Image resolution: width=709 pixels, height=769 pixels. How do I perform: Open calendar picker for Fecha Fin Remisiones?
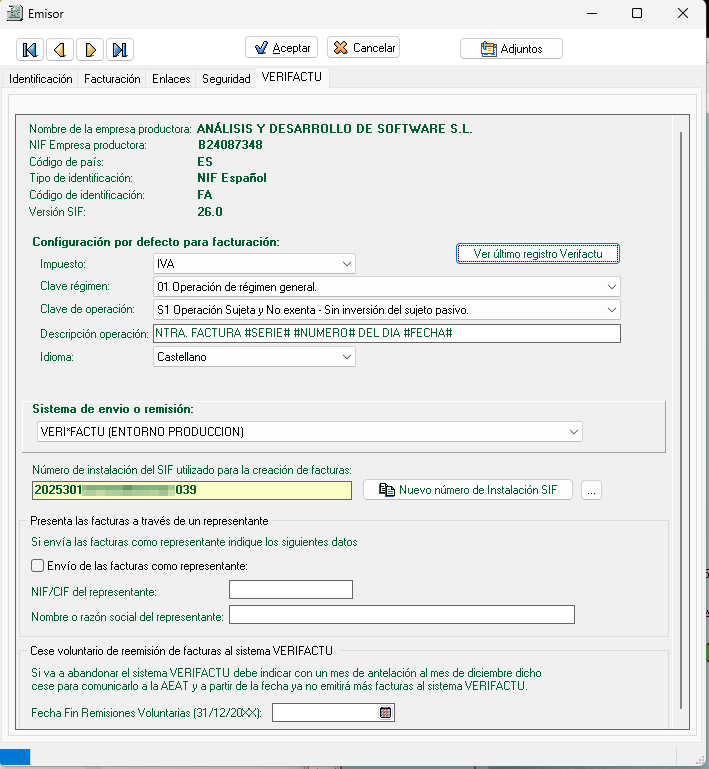coord(385,713)
